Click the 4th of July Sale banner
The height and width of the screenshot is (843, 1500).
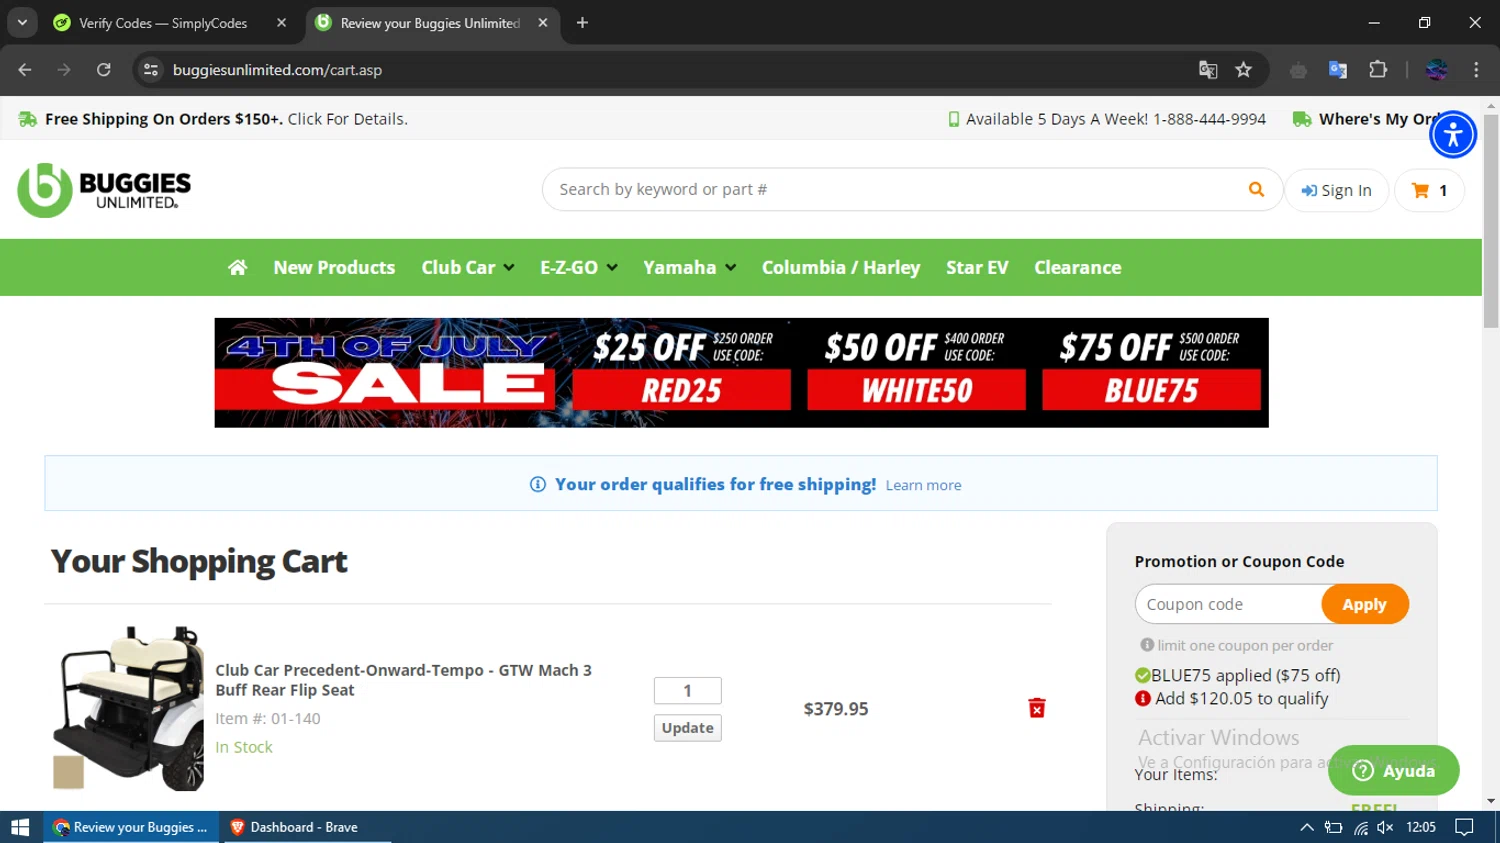pyautogui.click(x=741, y=373)
